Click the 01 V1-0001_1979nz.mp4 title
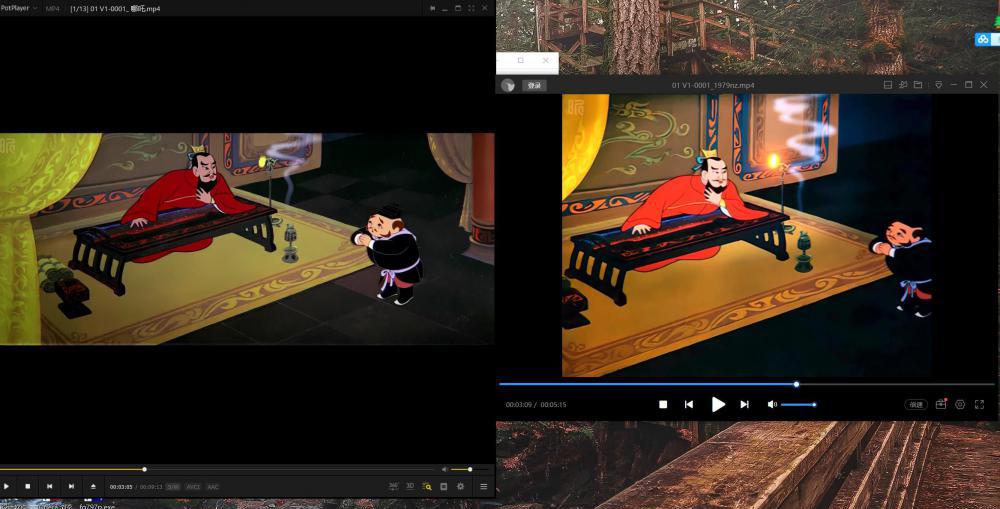1000x509 pixels. pyautogui.click(x=713, y=85)
